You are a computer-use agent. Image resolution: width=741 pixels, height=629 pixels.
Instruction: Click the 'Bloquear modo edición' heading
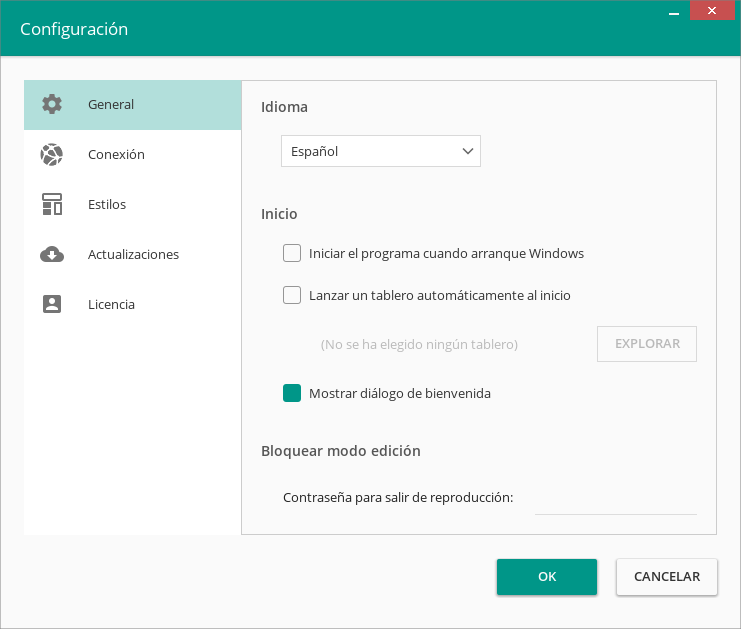click(x=341, y=451)
